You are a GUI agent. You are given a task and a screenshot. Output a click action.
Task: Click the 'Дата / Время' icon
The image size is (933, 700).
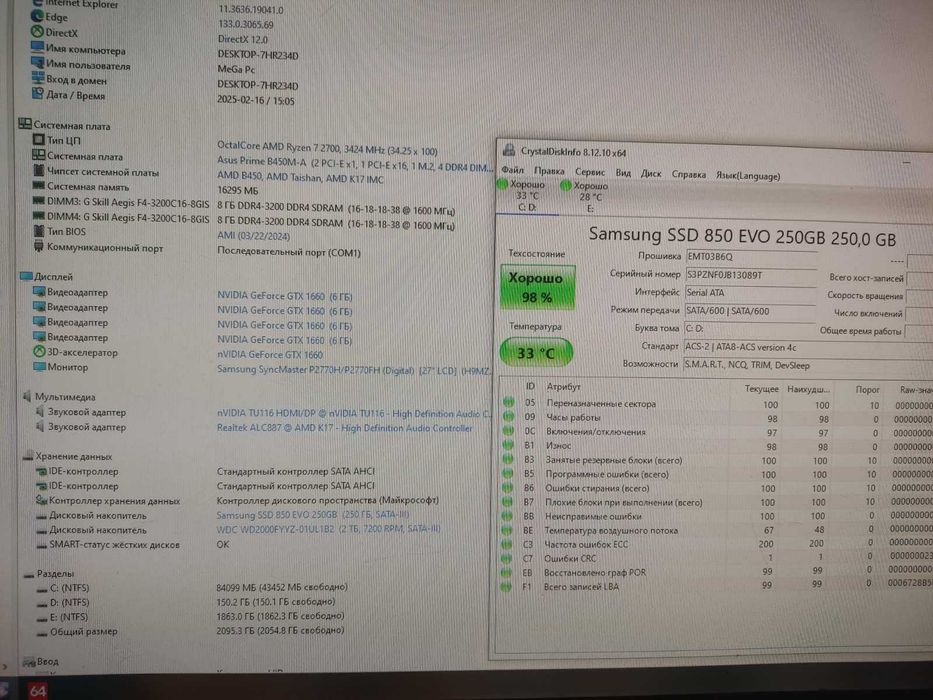(38, 93)
